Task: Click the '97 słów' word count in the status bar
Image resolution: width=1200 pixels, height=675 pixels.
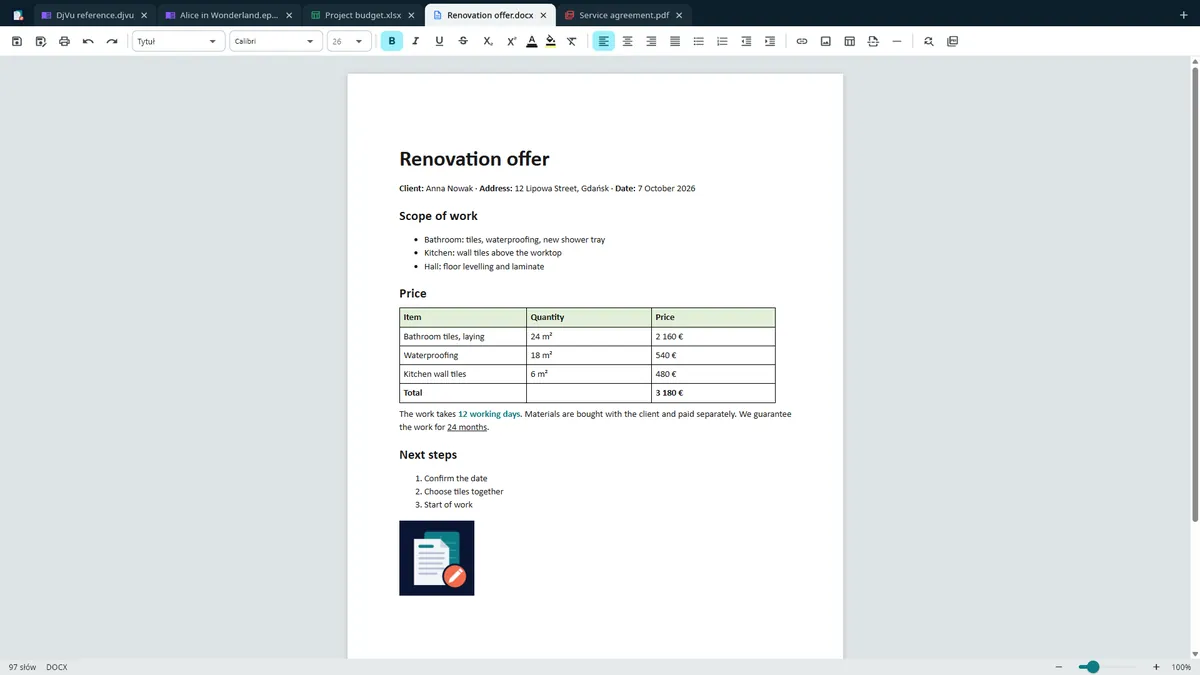Action: [x=22, y=667]
